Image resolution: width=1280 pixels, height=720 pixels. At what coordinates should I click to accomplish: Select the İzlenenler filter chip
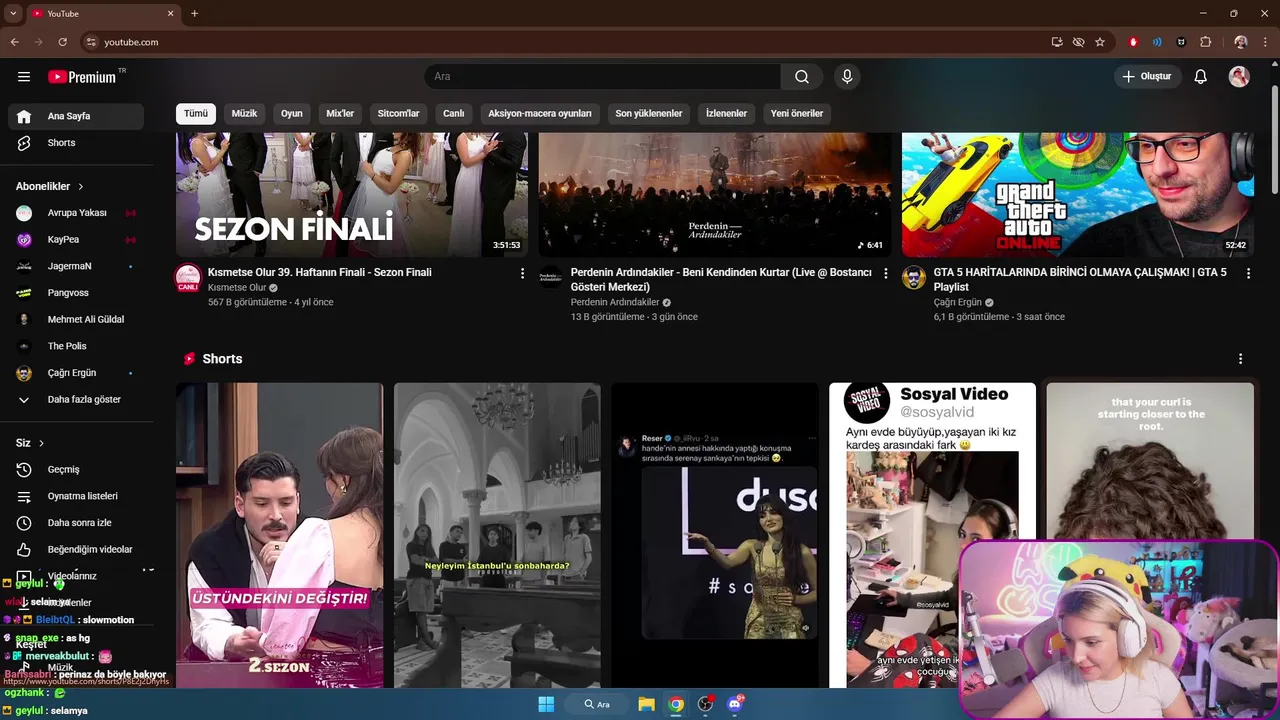(x=727, y=114)
